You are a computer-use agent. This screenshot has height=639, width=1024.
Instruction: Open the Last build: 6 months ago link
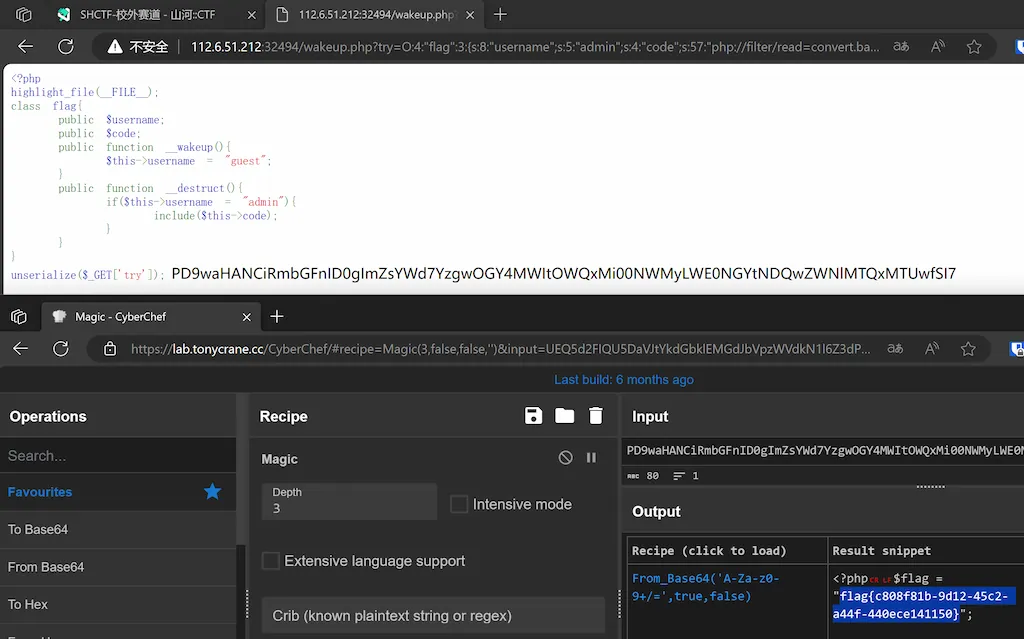coord(624,379)
